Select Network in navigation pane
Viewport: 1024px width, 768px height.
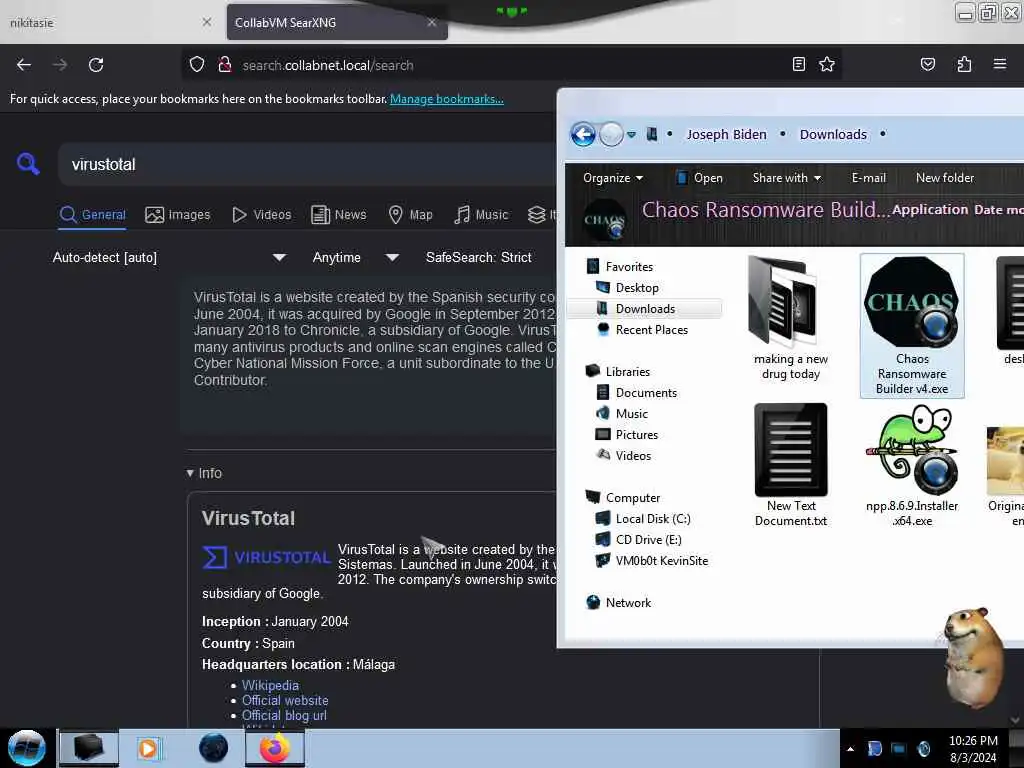click(628, 602)
